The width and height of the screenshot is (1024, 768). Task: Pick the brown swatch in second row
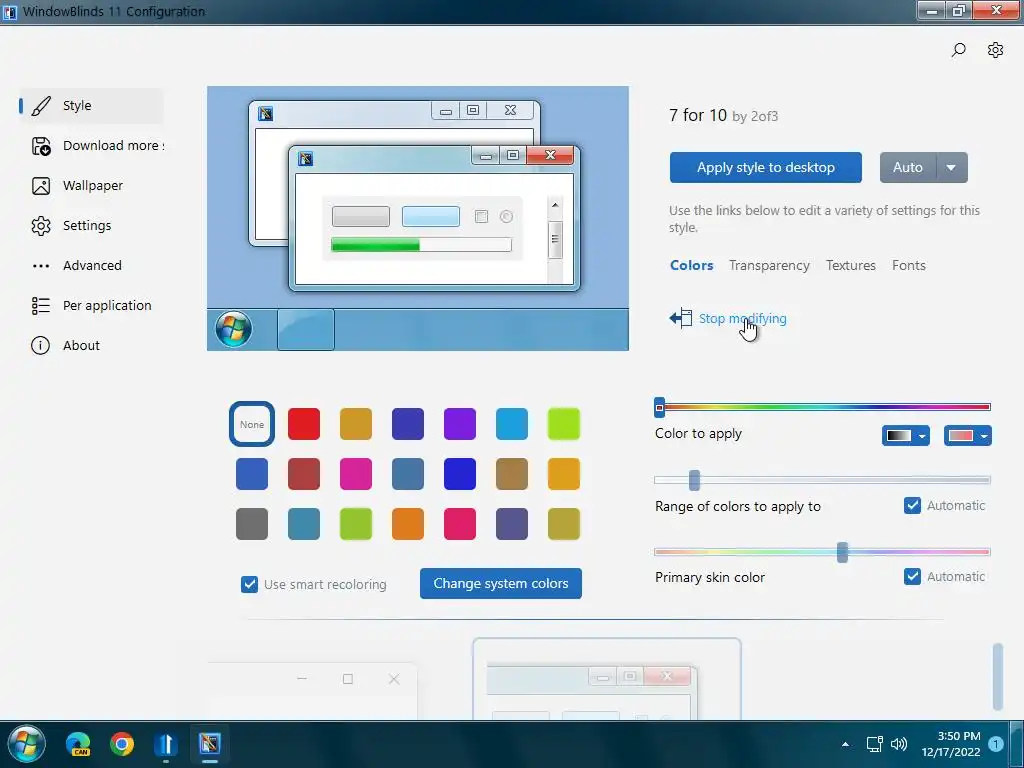pos(511,474)
